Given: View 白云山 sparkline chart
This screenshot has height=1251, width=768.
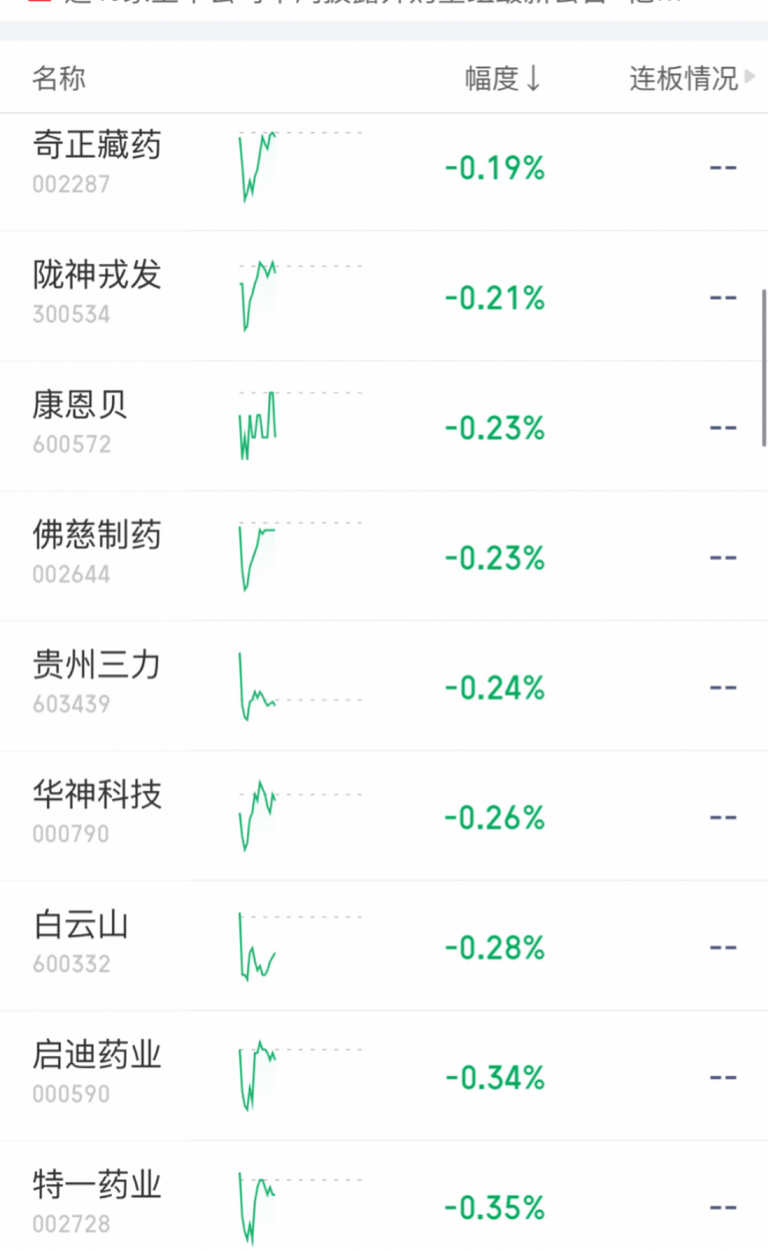Looking at the screenshot, I should [x=300, y=945].
